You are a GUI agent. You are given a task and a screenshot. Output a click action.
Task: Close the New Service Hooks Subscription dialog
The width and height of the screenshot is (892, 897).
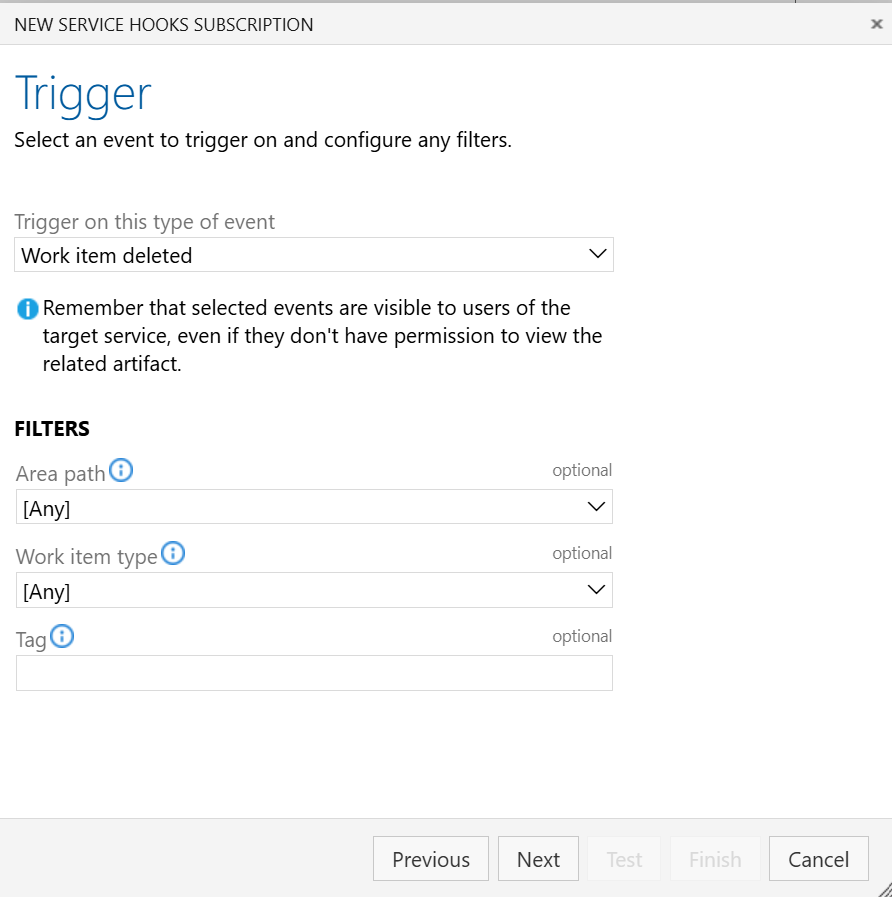(x=876, y=24)
